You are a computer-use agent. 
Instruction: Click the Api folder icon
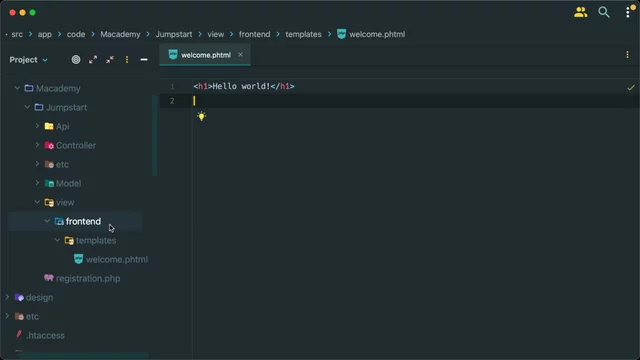point(49,126)
